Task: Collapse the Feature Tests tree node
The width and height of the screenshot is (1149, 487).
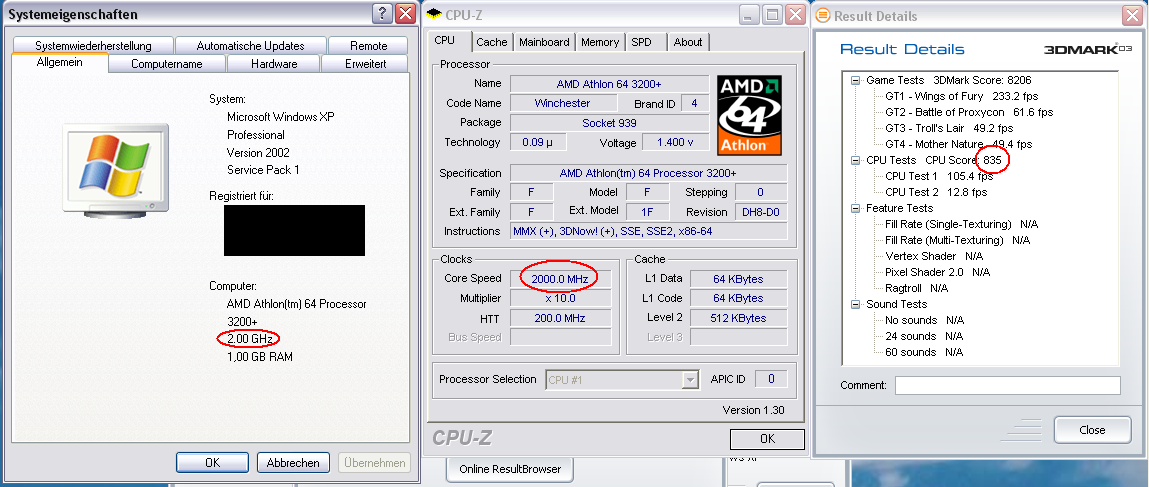Action: [855, 208]
